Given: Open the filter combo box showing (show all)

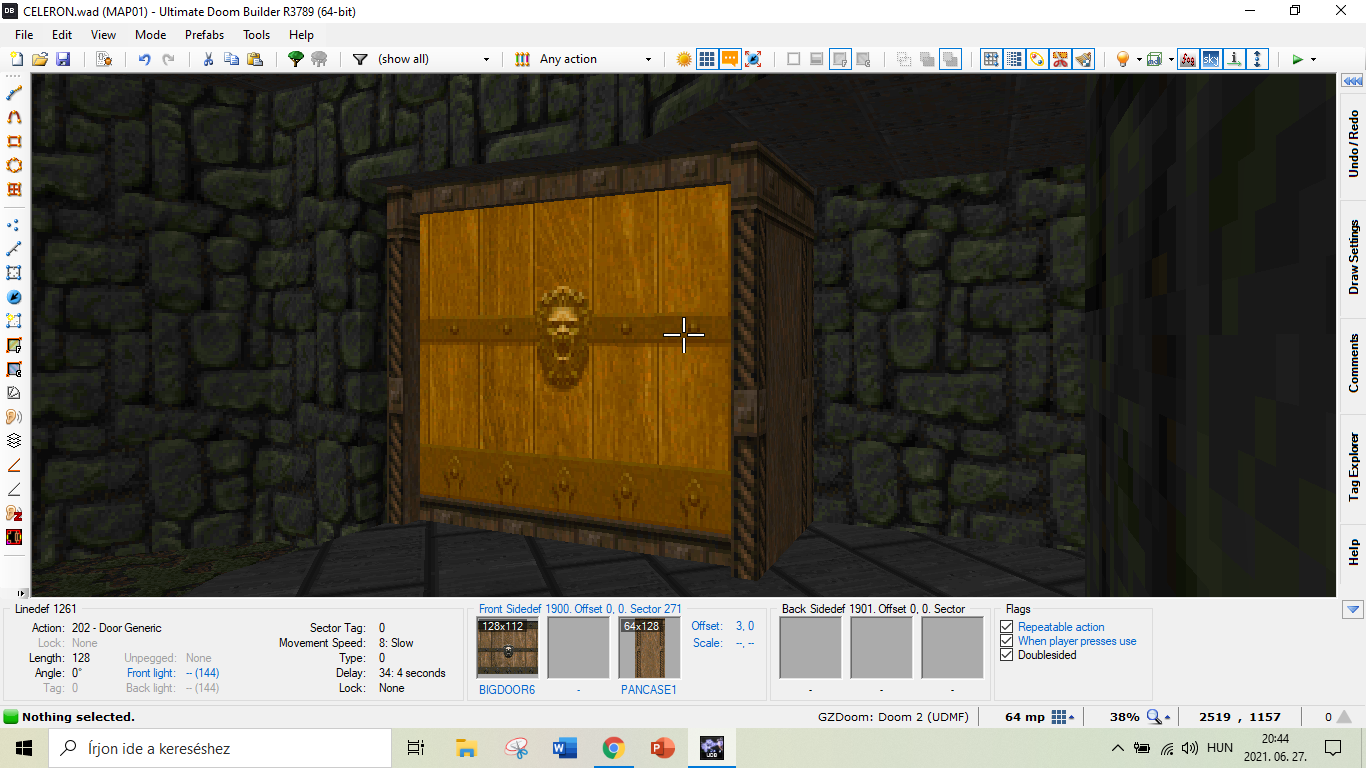Looking at the screenshot, I should point(434,59).
